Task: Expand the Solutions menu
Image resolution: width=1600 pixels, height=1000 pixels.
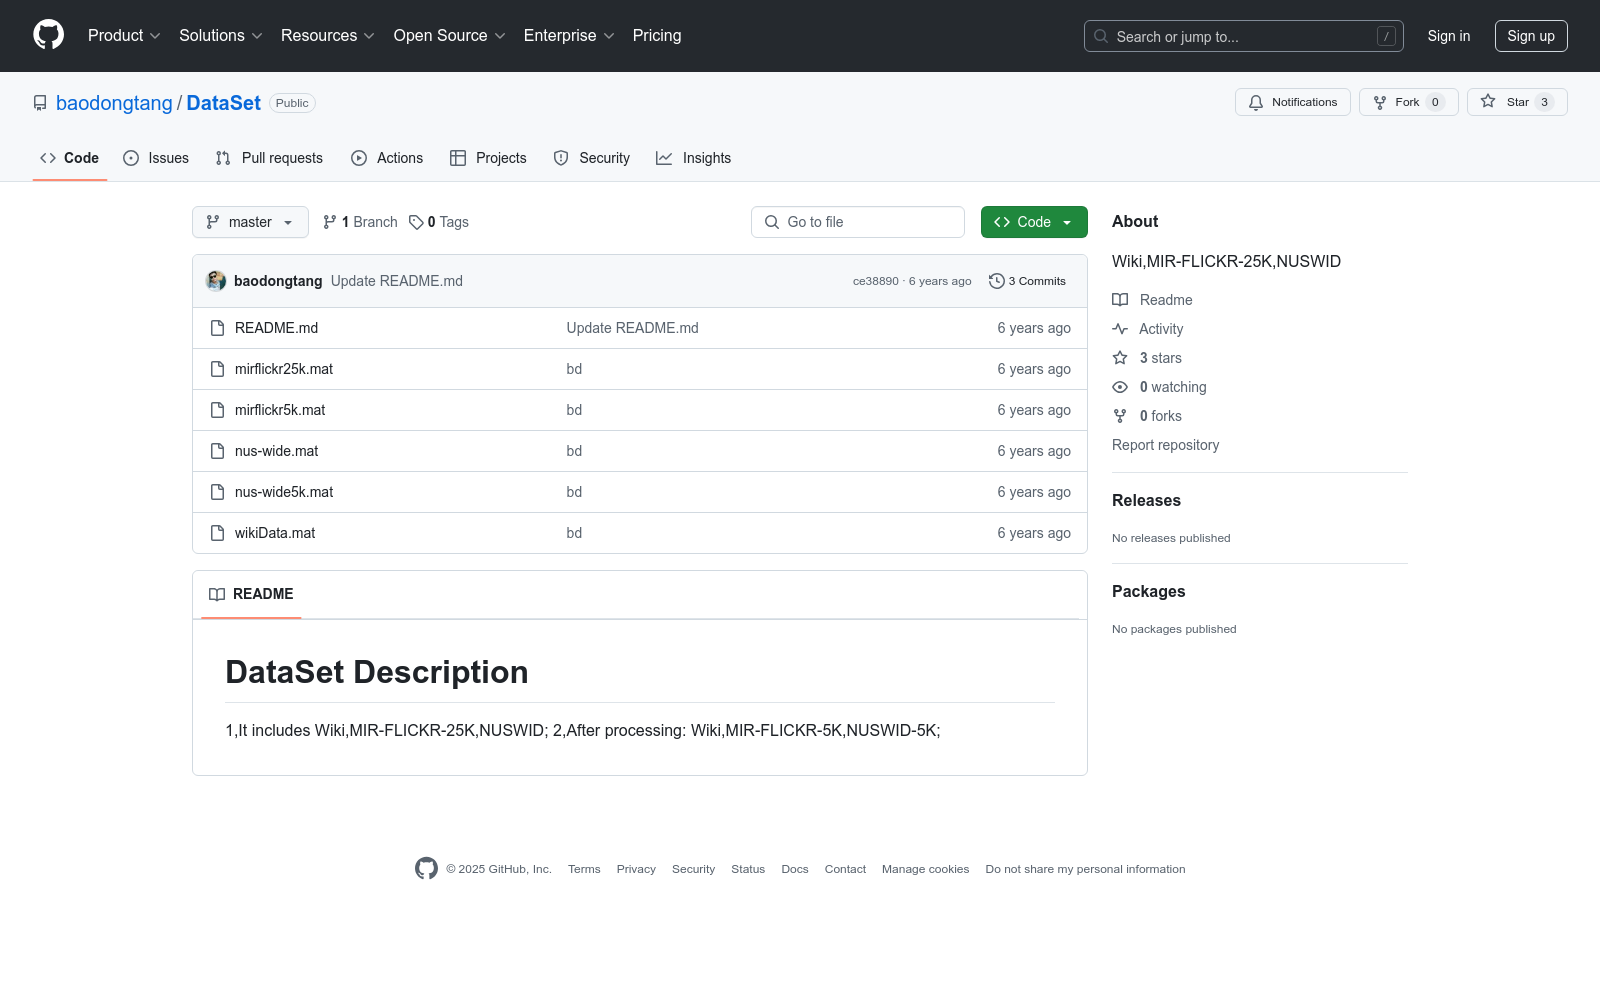Action: [220, 36]
